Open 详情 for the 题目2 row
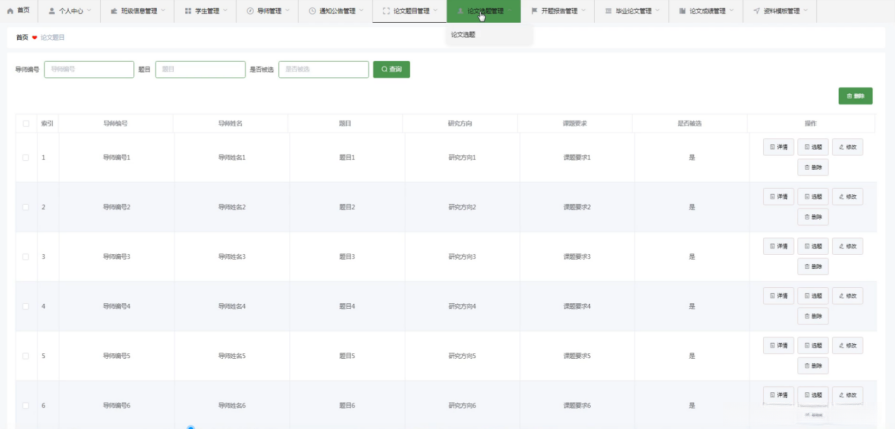This screenshot has width=895, height=434. (x=779, y=196)
